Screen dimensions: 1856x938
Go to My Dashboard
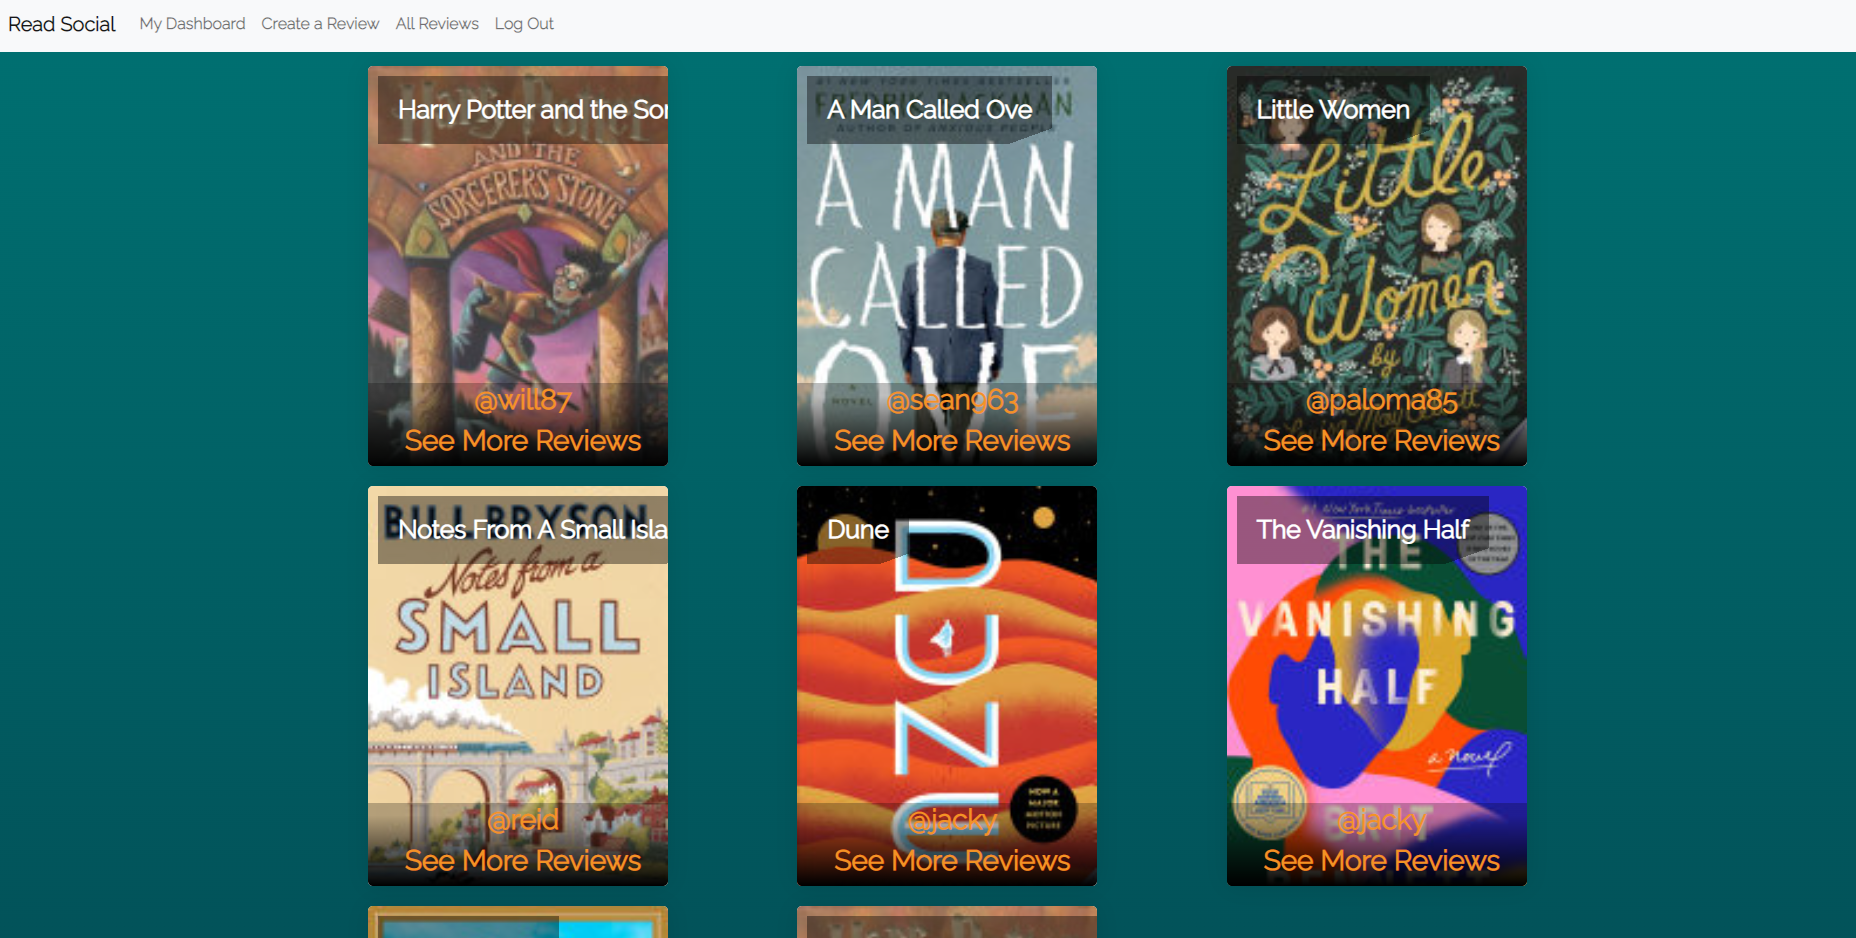pos(192,24)
